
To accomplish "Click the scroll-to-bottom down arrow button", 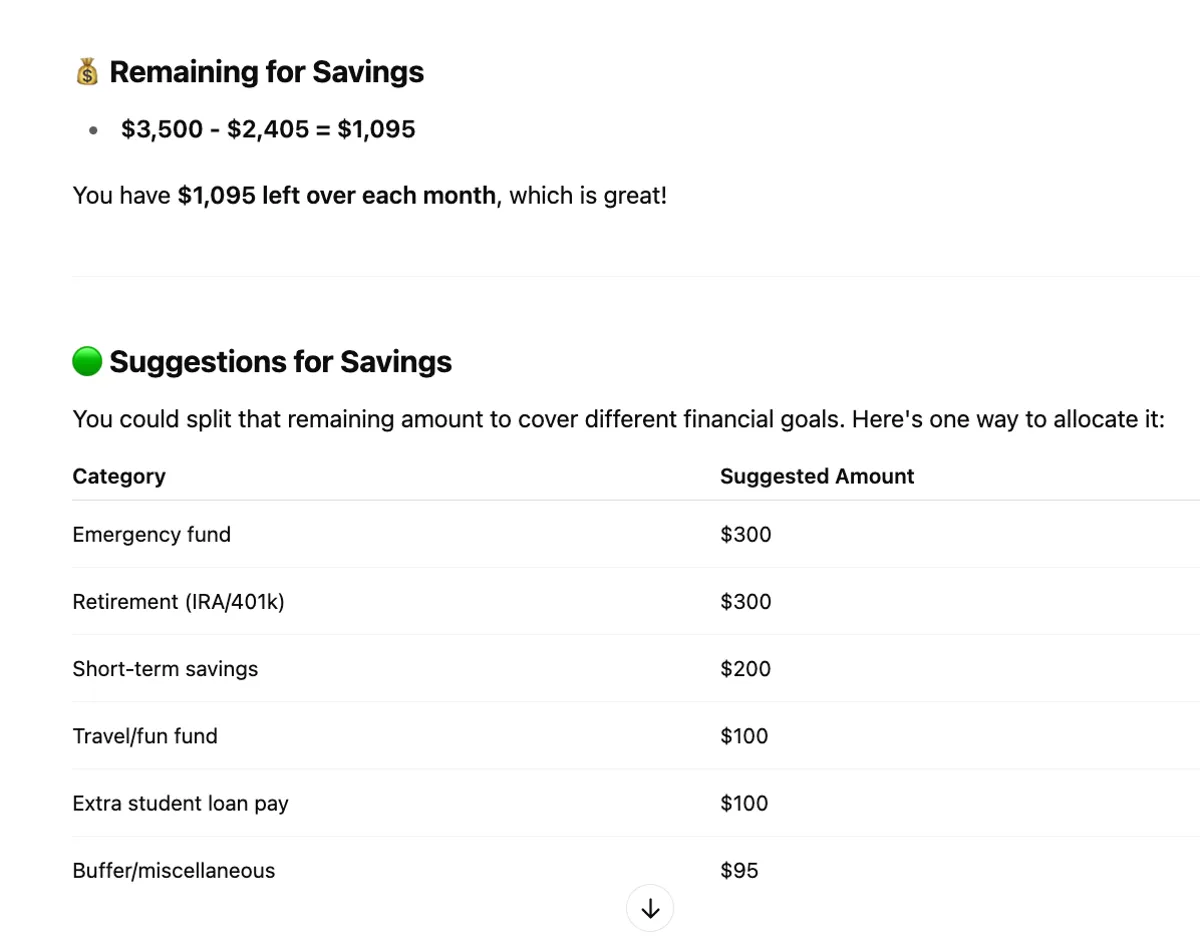I will click(650, 908).
